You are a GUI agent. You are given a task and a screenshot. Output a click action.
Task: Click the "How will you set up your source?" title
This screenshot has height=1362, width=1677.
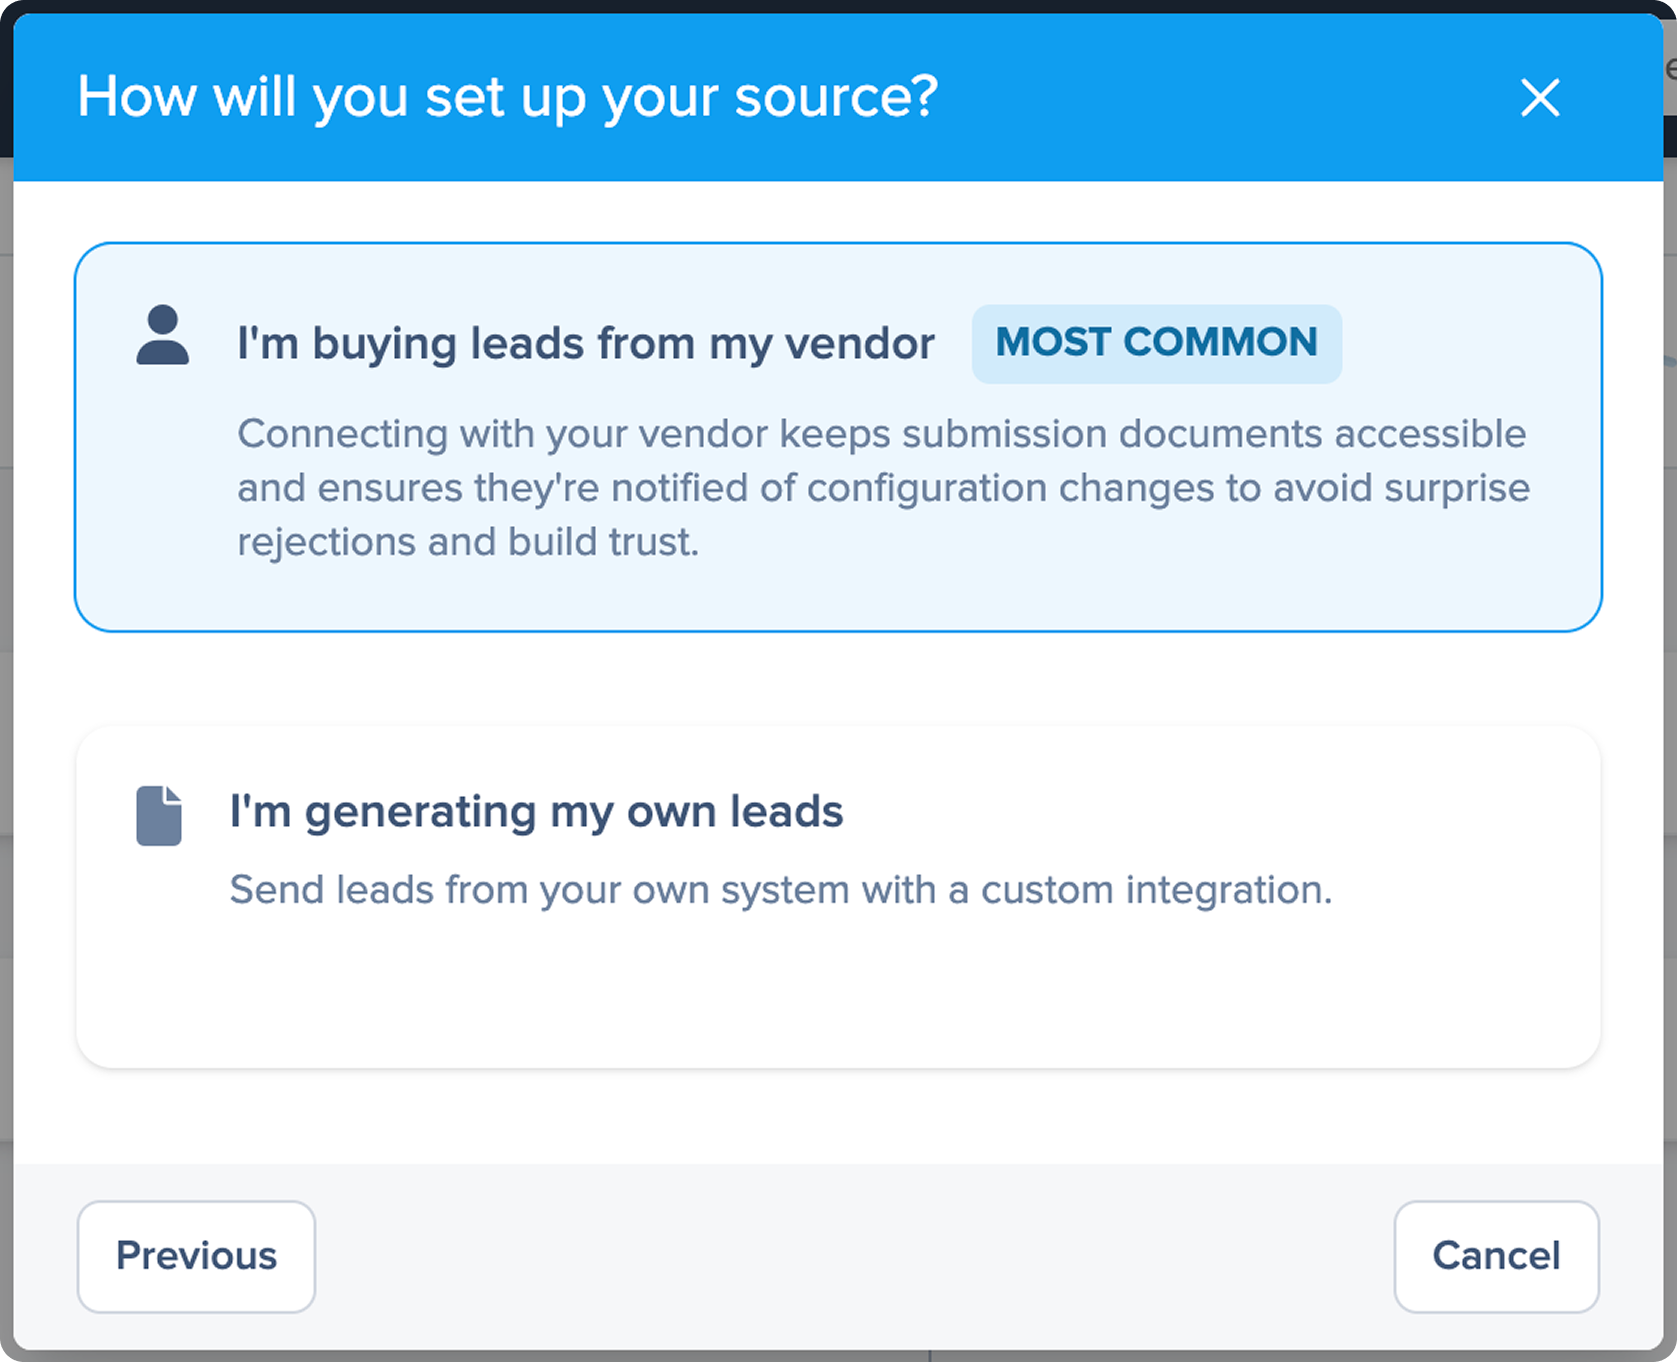(508, 97)
